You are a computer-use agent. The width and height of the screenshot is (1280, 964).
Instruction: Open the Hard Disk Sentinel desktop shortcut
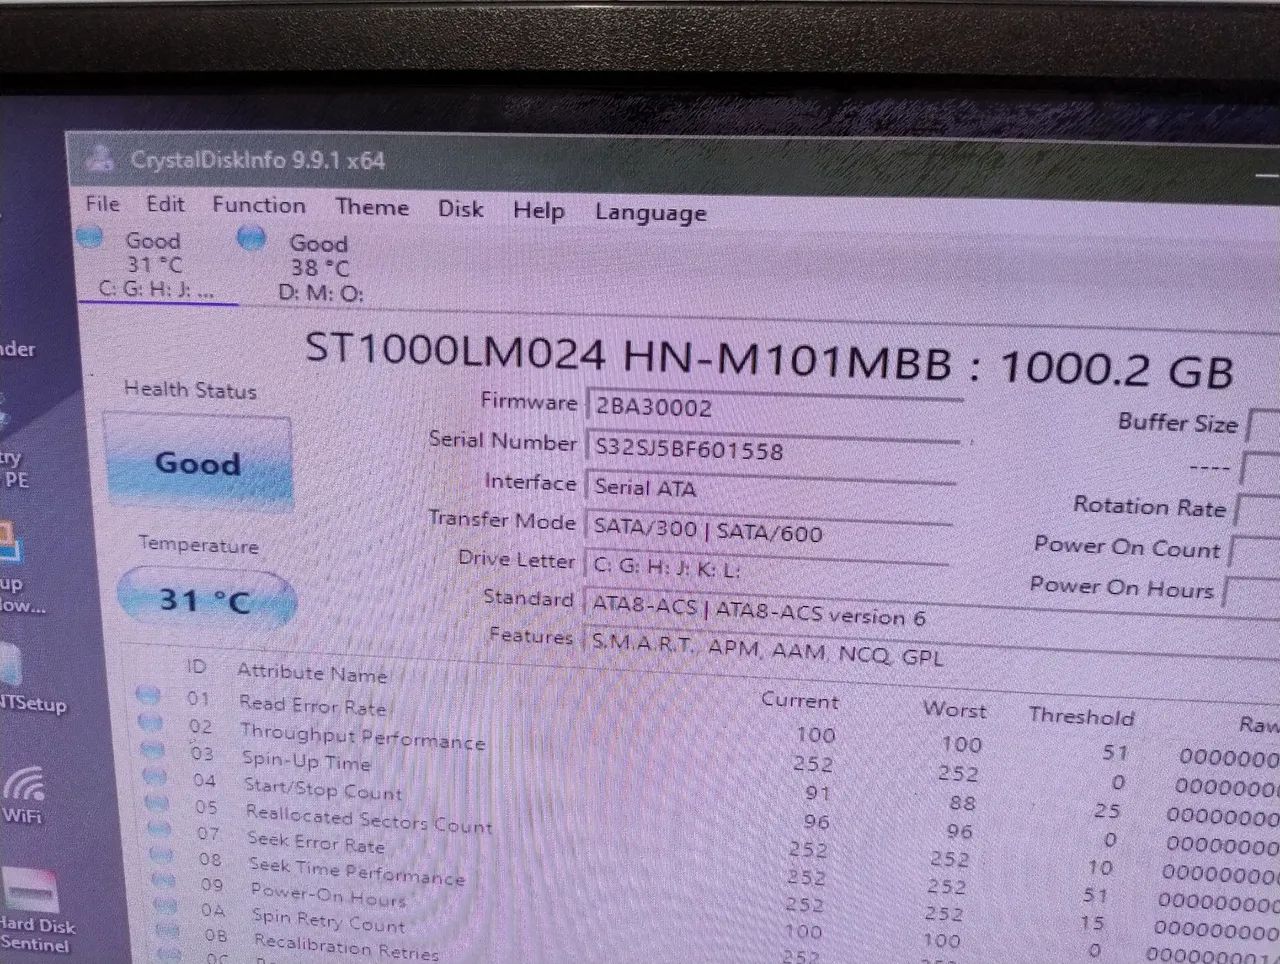click(36, 912)
